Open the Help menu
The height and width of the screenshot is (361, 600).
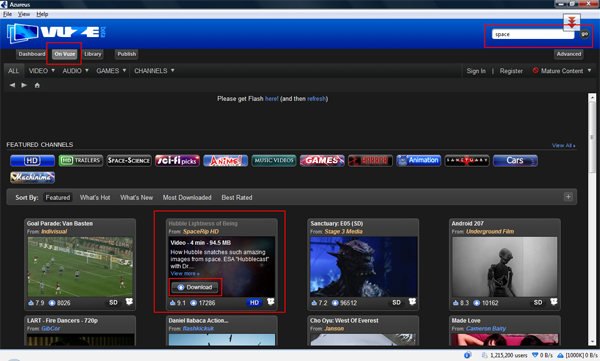pyautogui.click(x=42, y=14)
